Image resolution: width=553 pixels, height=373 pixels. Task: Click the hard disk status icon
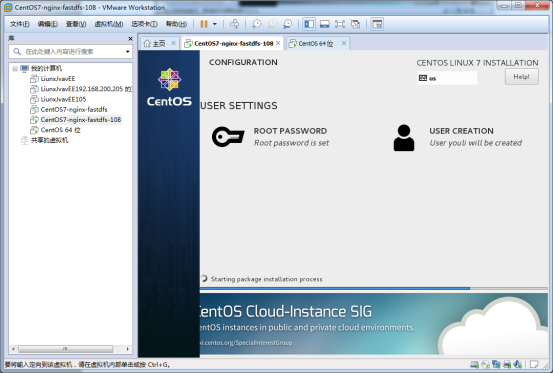pos(475,364)
